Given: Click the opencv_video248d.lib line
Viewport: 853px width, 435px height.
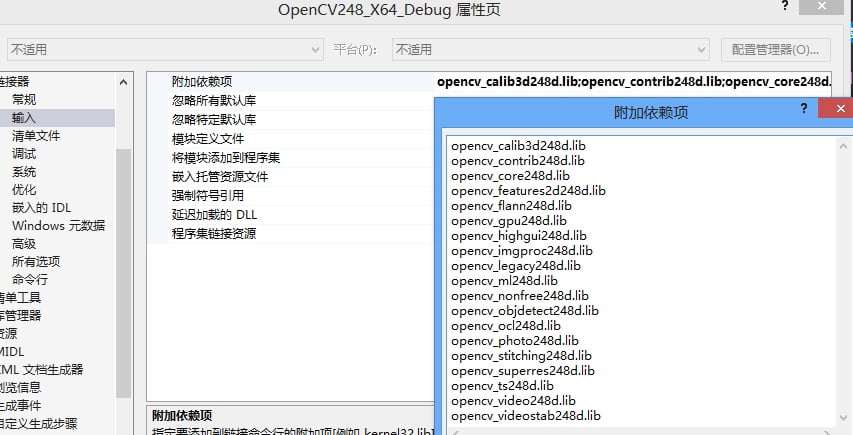Looking at the screenshot, I should click(513, 401).
